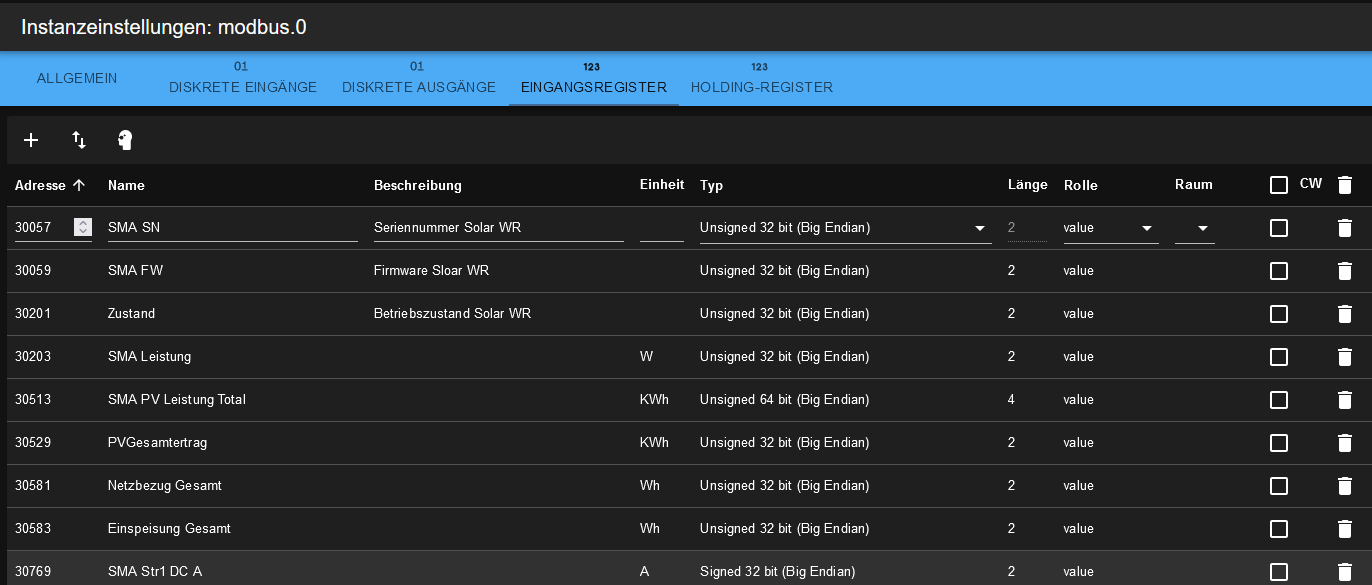
Task: Go to the Allgemein settings tab
Action: click(x=77, y=78)
